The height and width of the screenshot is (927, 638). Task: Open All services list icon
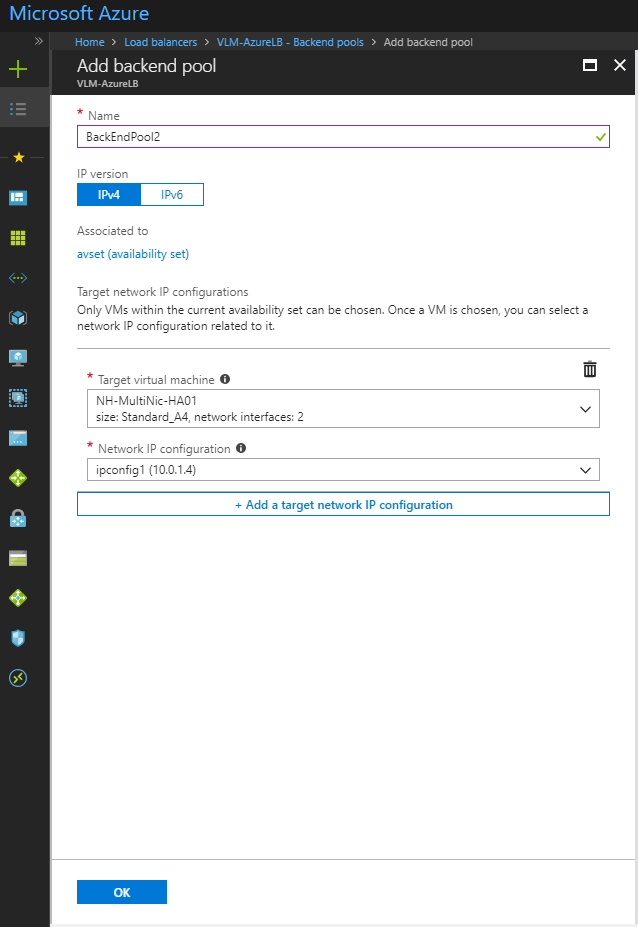(x=18, y=109)
